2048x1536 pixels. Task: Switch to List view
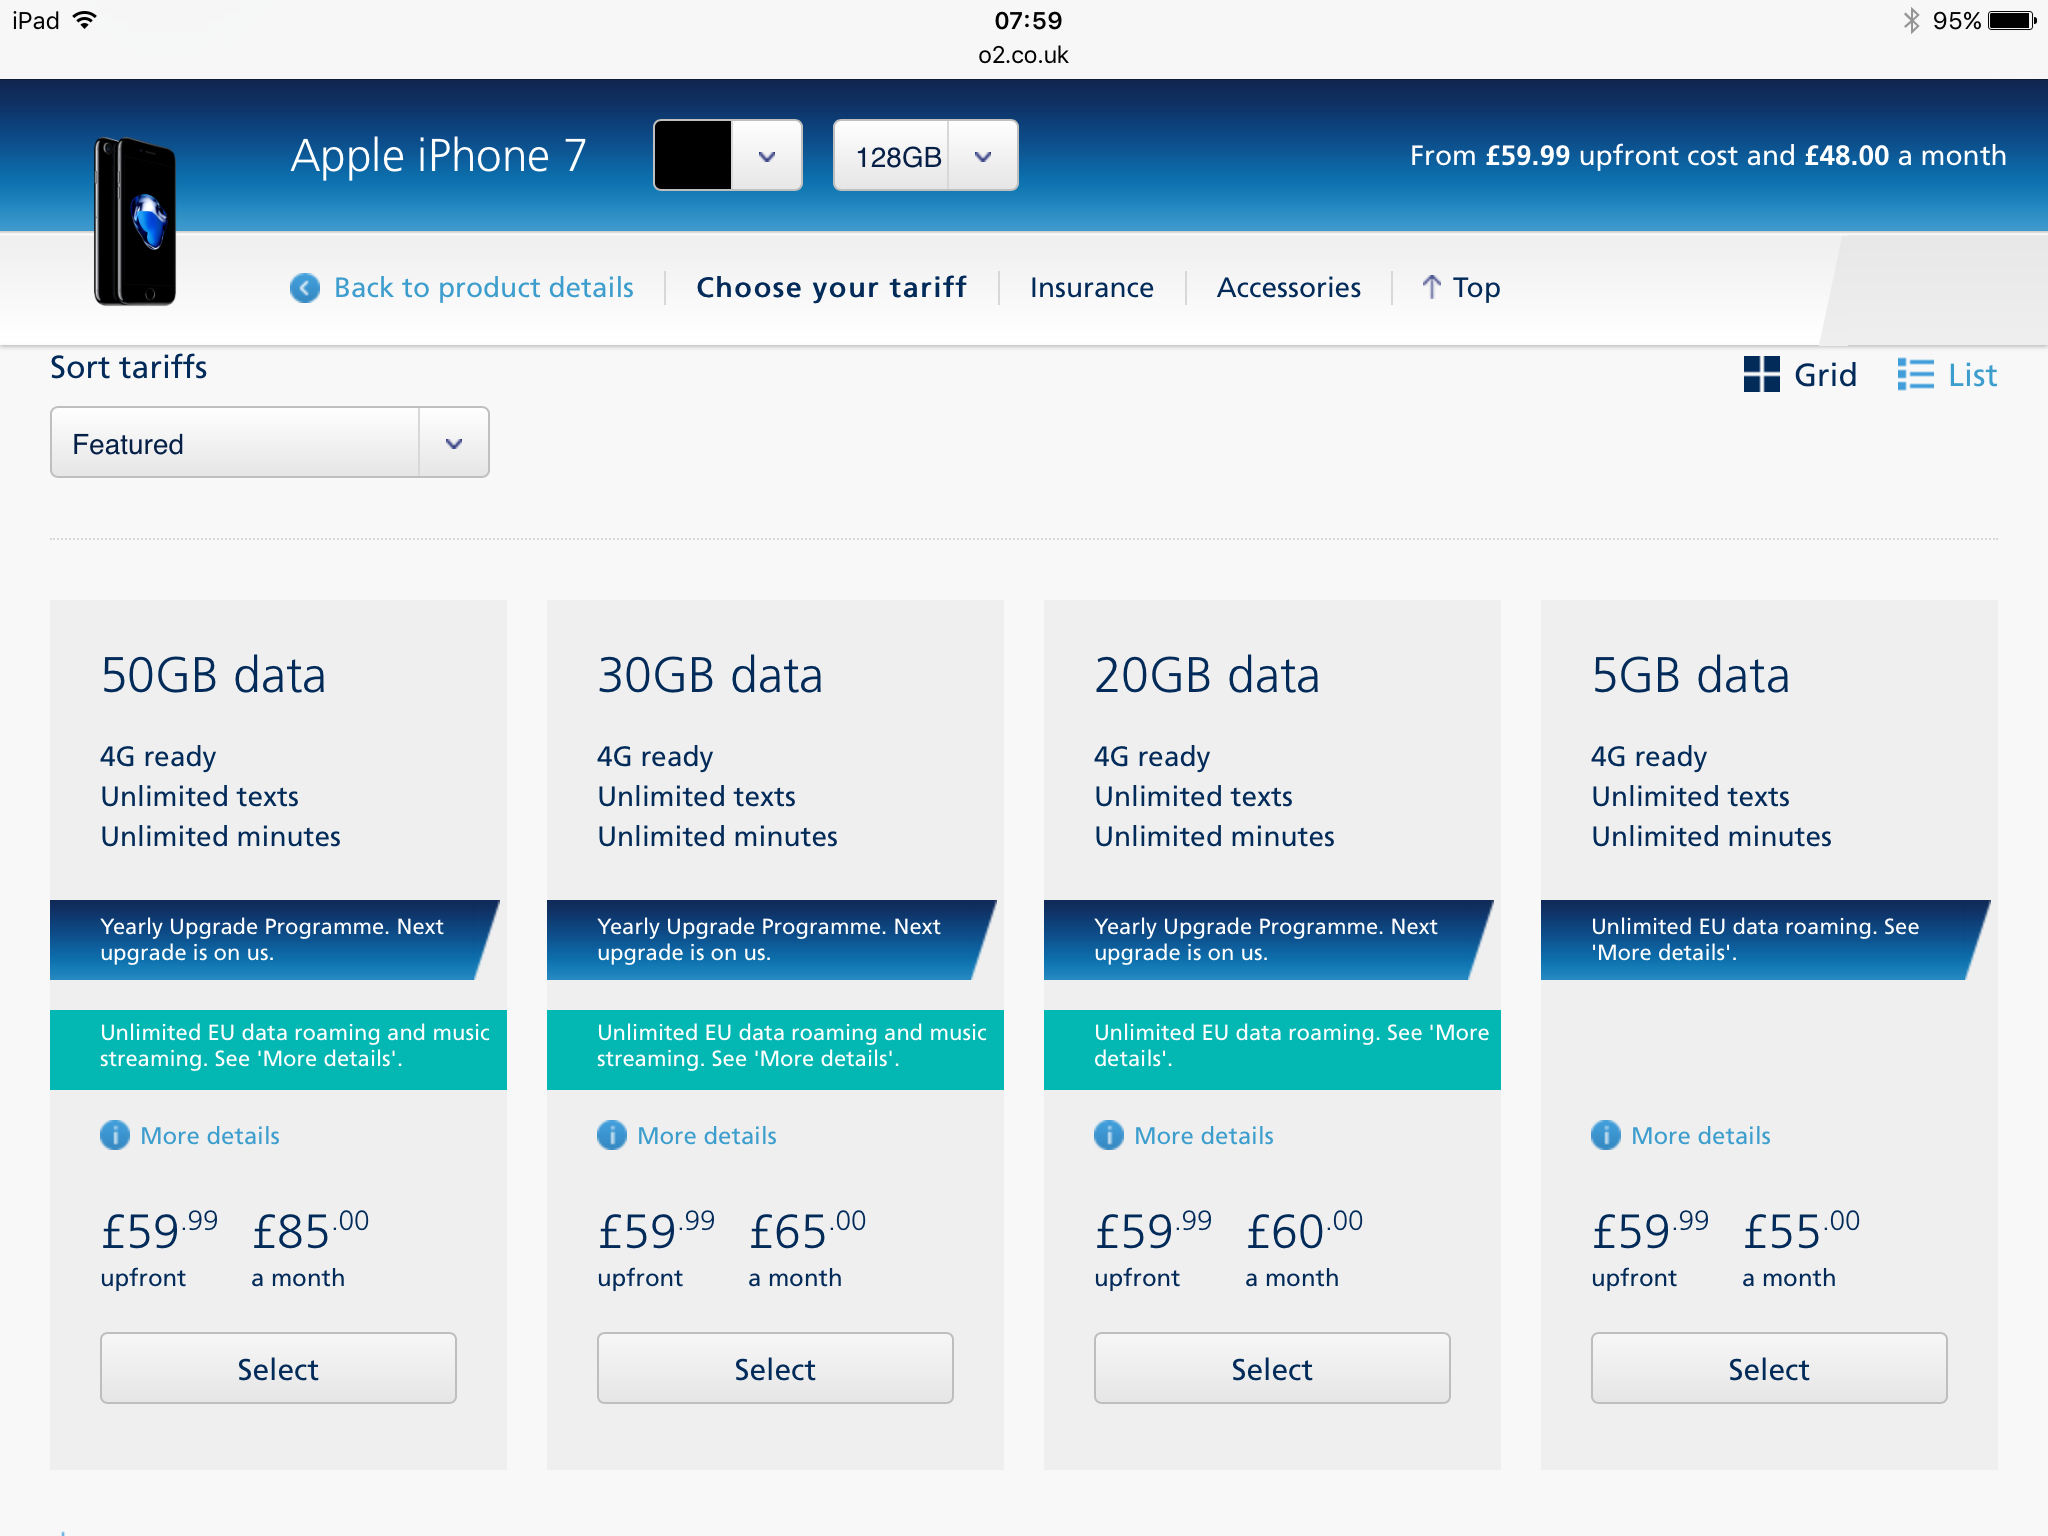coord(1947,375)
